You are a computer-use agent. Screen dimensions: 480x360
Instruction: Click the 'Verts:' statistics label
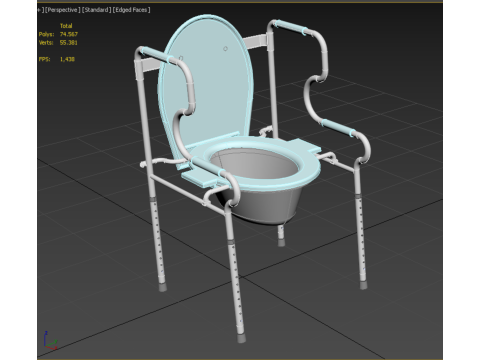(x=46, y=43)
